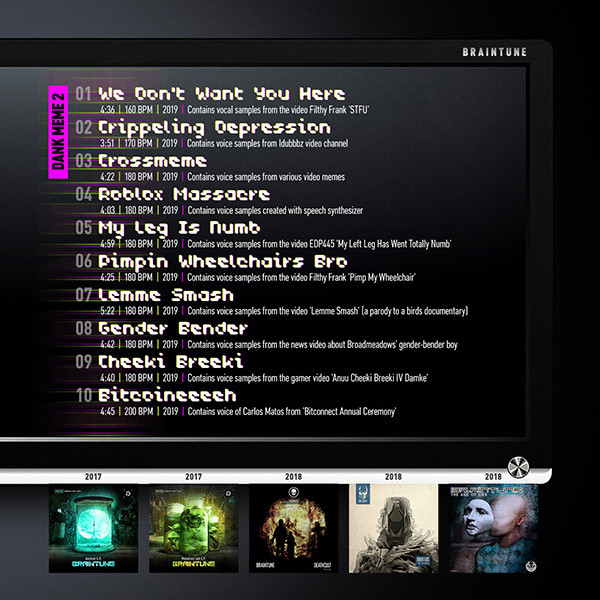The image size is (600, 600).
Task: Click the round disc icon at bottom right
Action: (518, 466)
